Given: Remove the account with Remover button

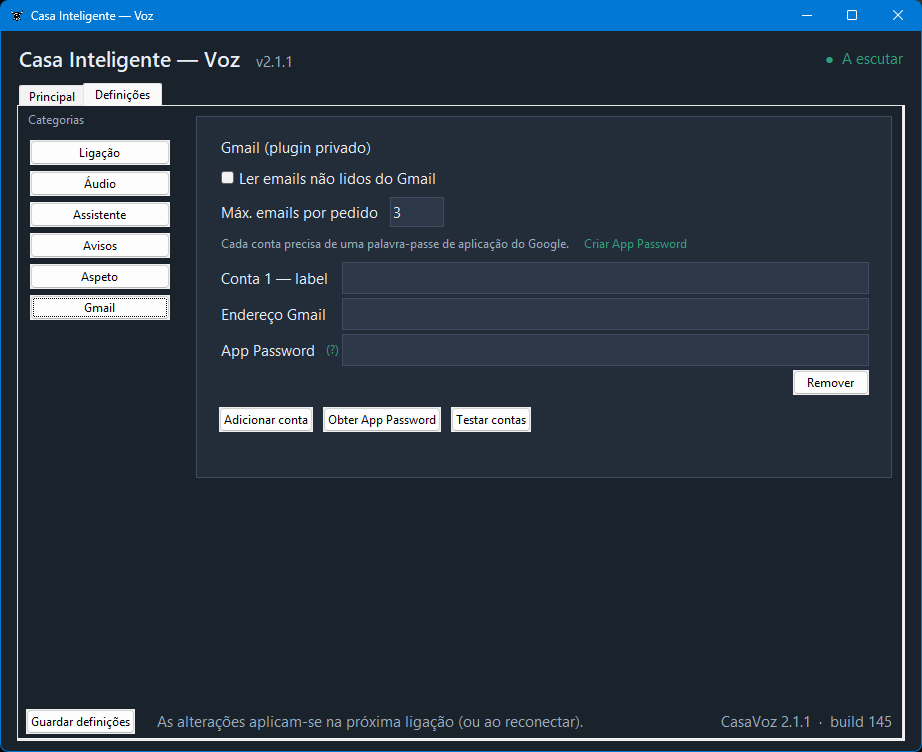Looking at the screenshot, I should 830,383.
